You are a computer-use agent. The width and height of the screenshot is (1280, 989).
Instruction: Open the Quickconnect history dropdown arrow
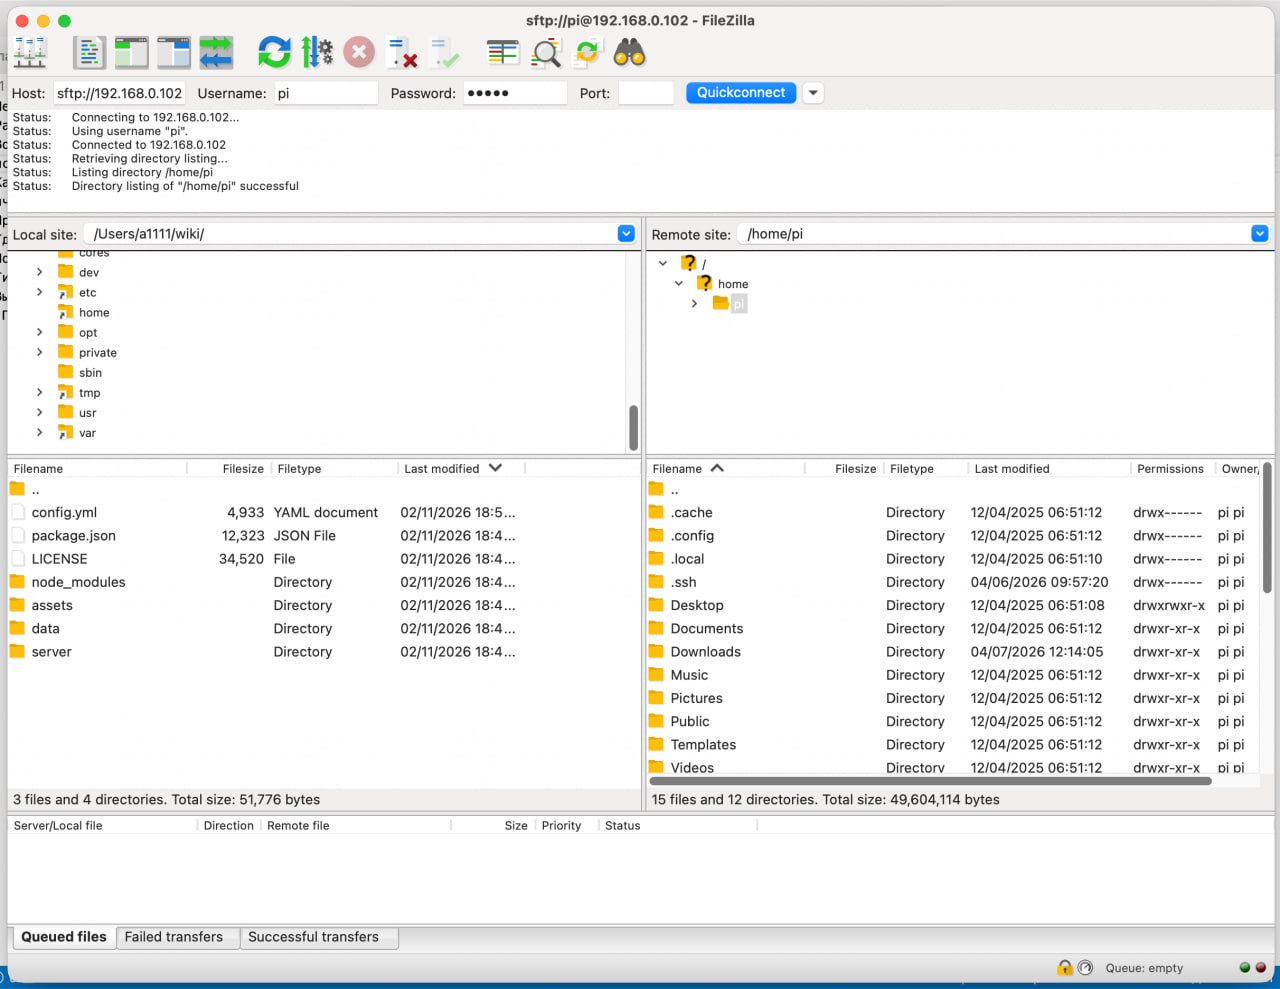pyautogui.click(x=812, y=92)
